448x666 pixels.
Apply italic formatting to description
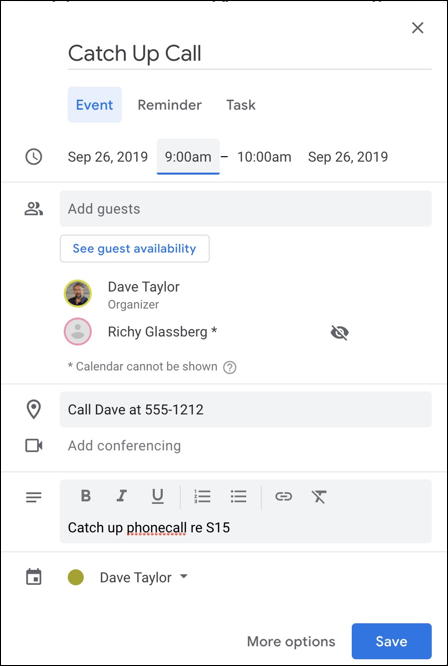coord(122,496)
